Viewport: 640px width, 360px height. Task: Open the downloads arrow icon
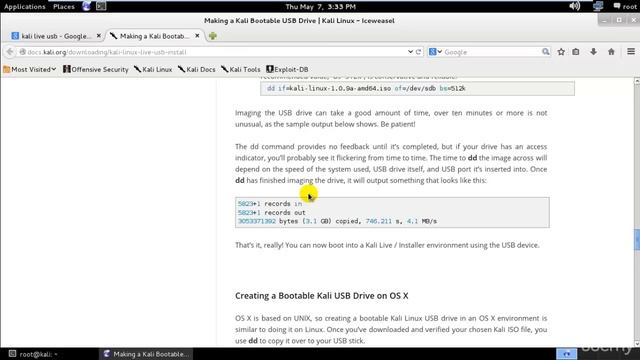[593, 52]
